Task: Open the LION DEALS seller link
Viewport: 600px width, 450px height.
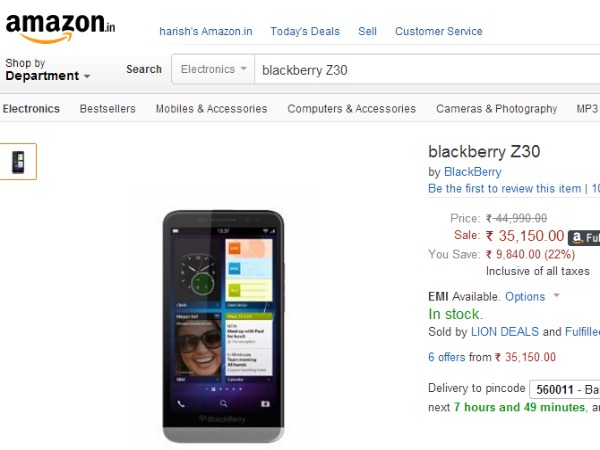Action: (x=505, y=331)
